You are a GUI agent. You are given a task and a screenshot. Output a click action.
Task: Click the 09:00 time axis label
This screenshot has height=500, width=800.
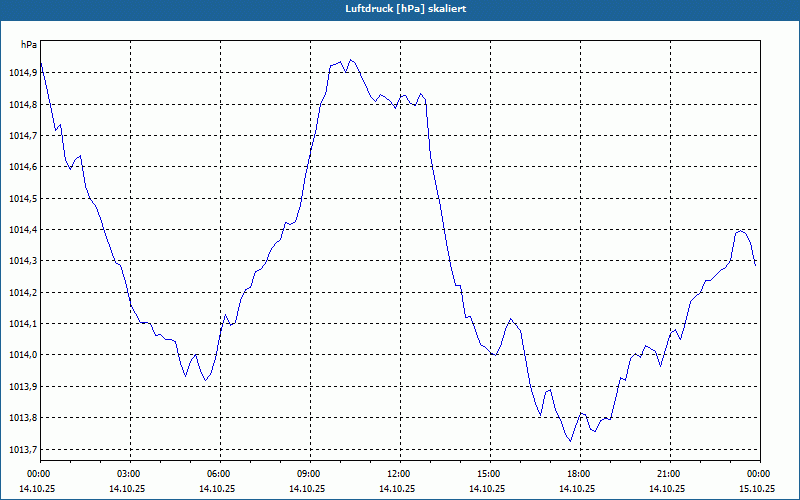click(x=310, y=474)
